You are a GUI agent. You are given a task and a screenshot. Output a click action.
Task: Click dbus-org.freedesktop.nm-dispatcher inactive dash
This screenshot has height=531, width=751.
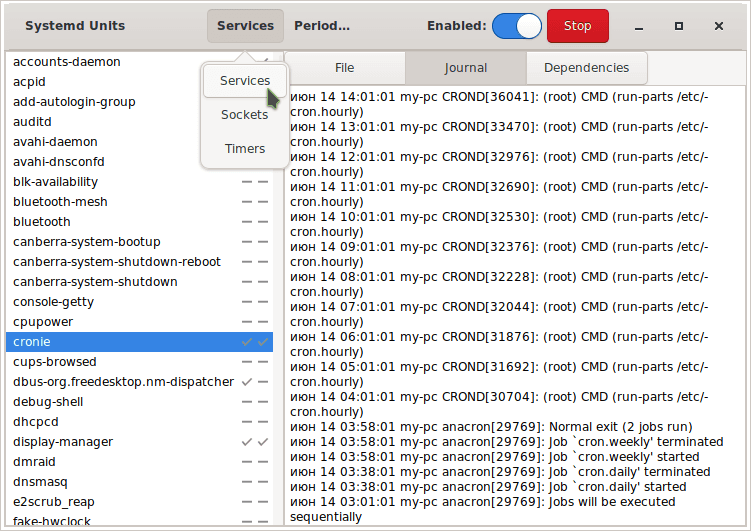(x=263, y=382)
